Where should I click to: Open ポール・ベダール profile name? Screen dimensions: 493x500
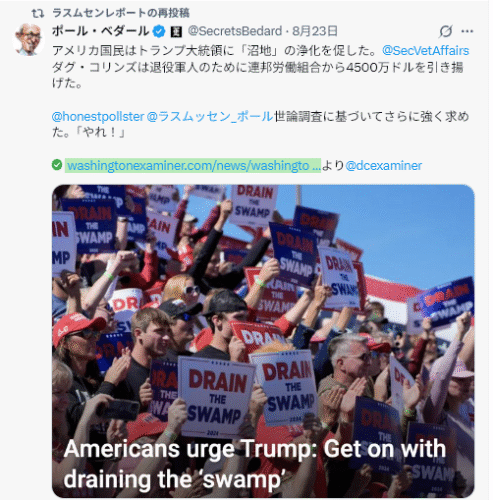[100, 31]
